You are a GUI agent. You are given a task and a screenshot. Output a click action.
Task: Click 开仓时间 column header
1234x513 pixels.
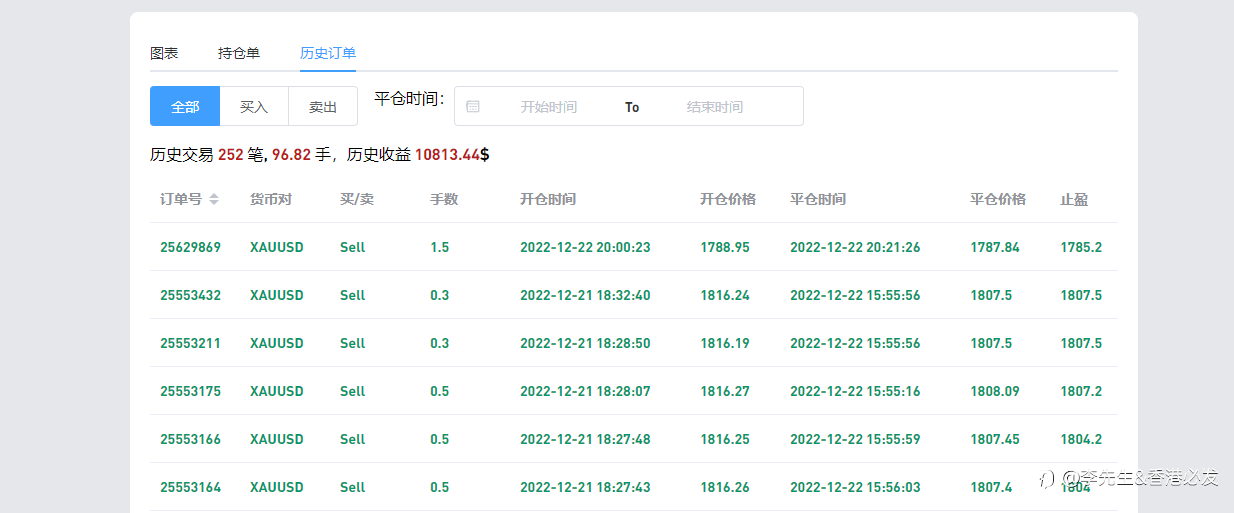pos(548,199)
